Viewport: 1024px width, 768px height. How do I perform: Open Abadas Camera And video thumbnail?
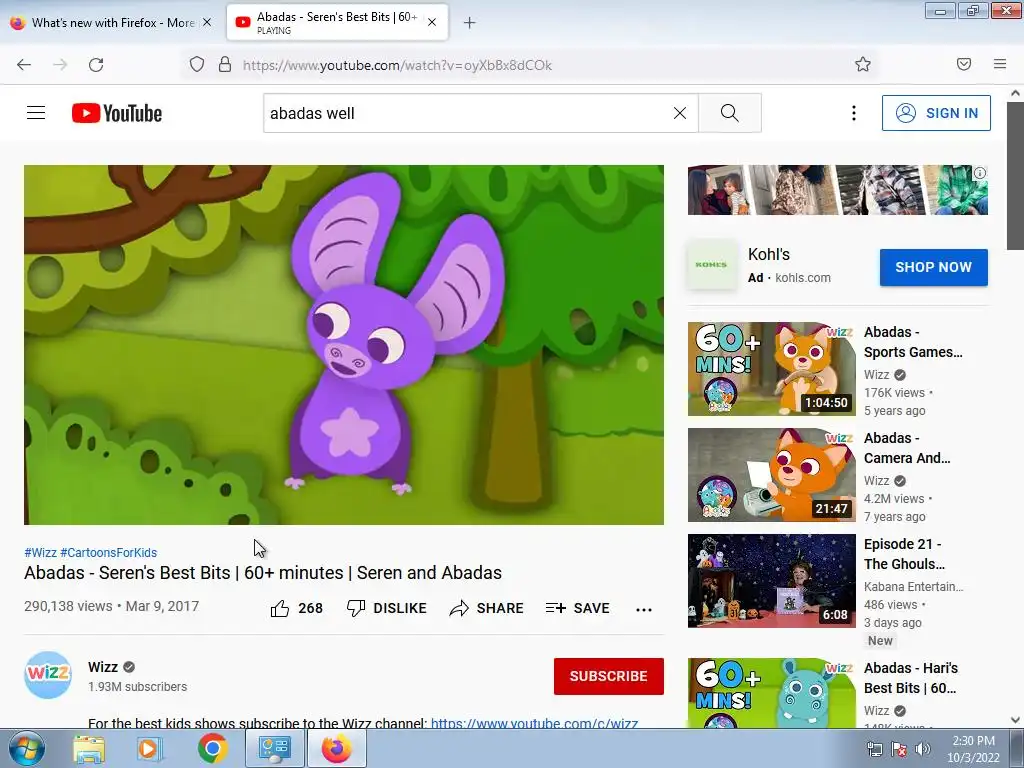(771, 475)
